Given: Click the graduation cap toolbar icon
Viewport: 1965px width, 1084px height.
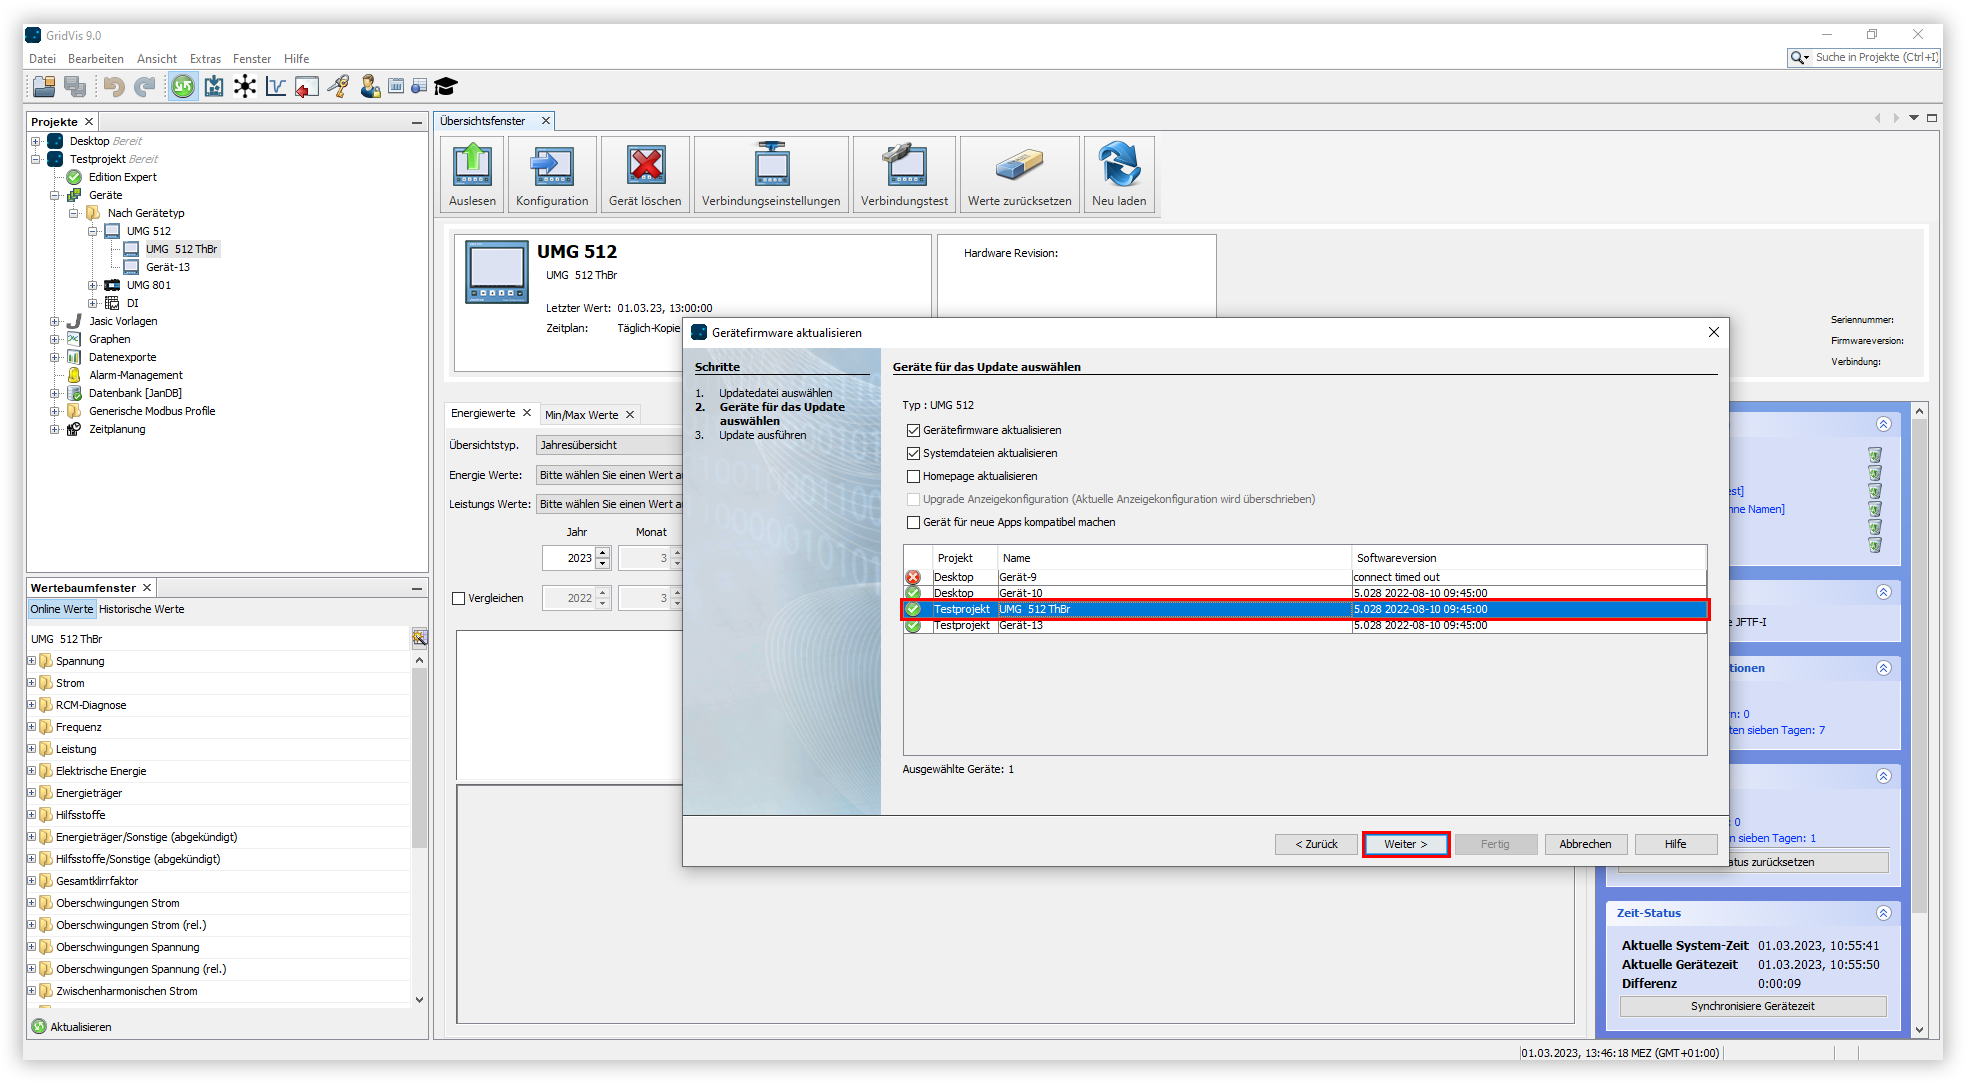Looking at the screenshot, I should [446, 87].
